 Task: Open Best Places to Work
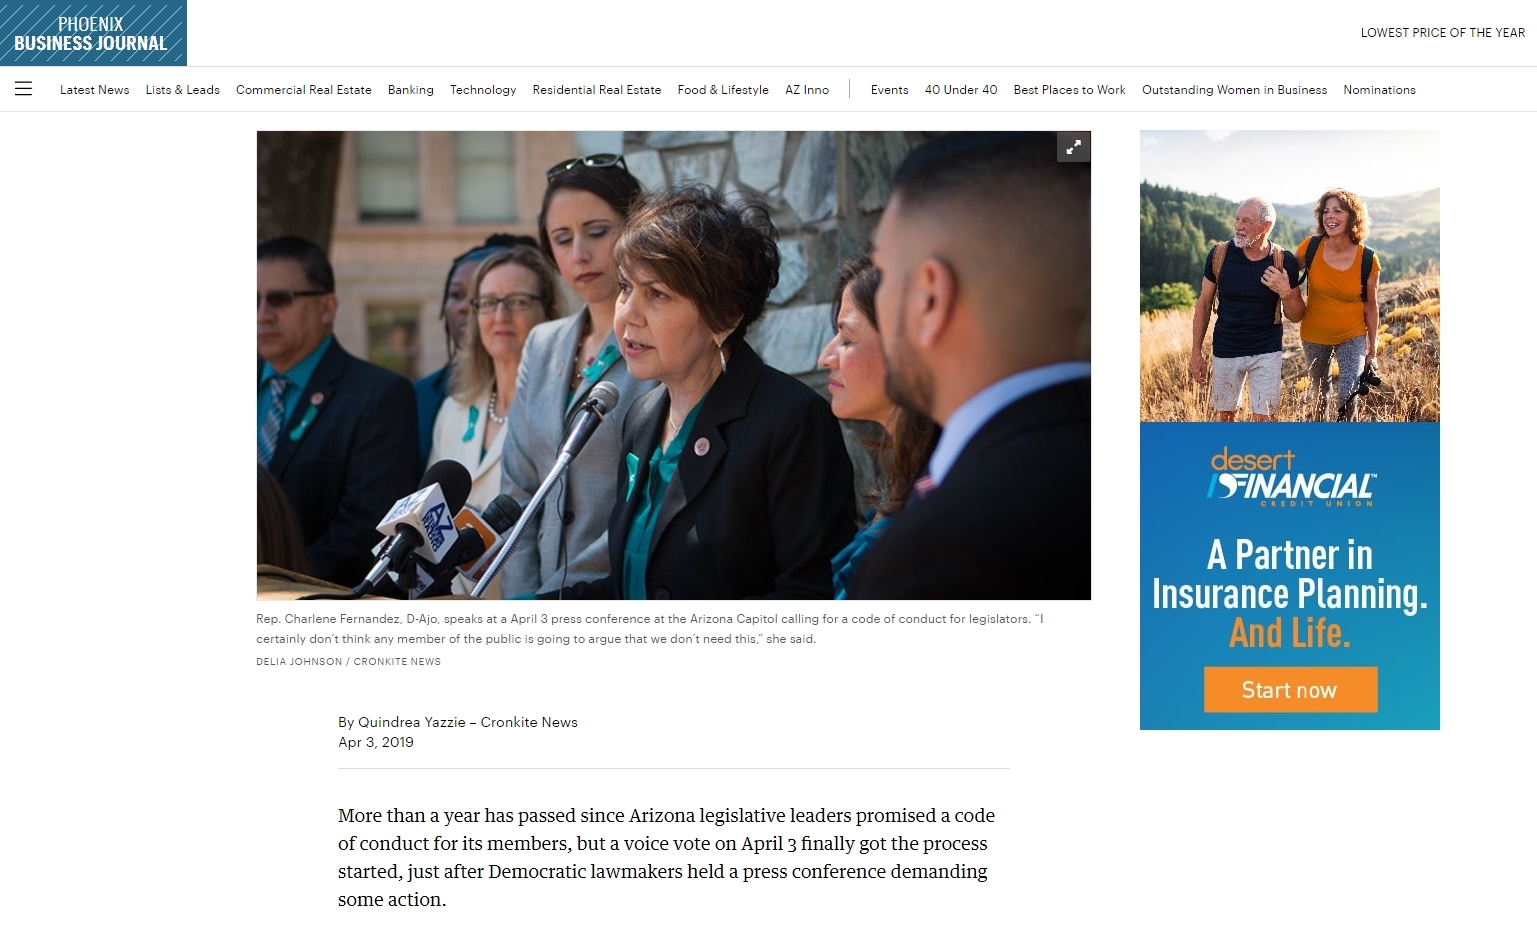coord(1069,90)
